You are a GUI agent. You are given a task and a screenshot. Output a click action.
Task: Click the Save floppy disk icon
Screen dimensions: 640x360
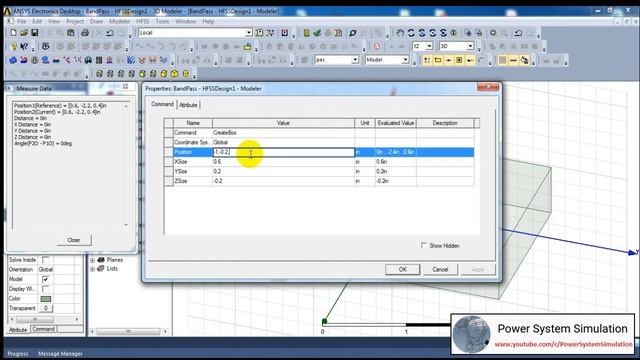[35, 33]
